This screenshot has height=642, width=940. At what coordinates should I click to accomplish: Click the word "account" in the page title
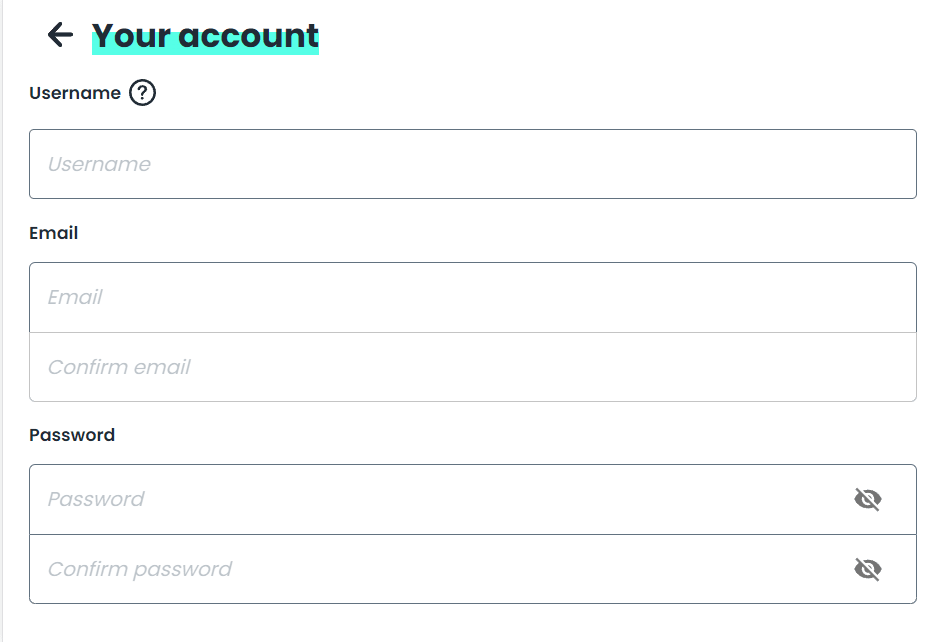[248, 36]
